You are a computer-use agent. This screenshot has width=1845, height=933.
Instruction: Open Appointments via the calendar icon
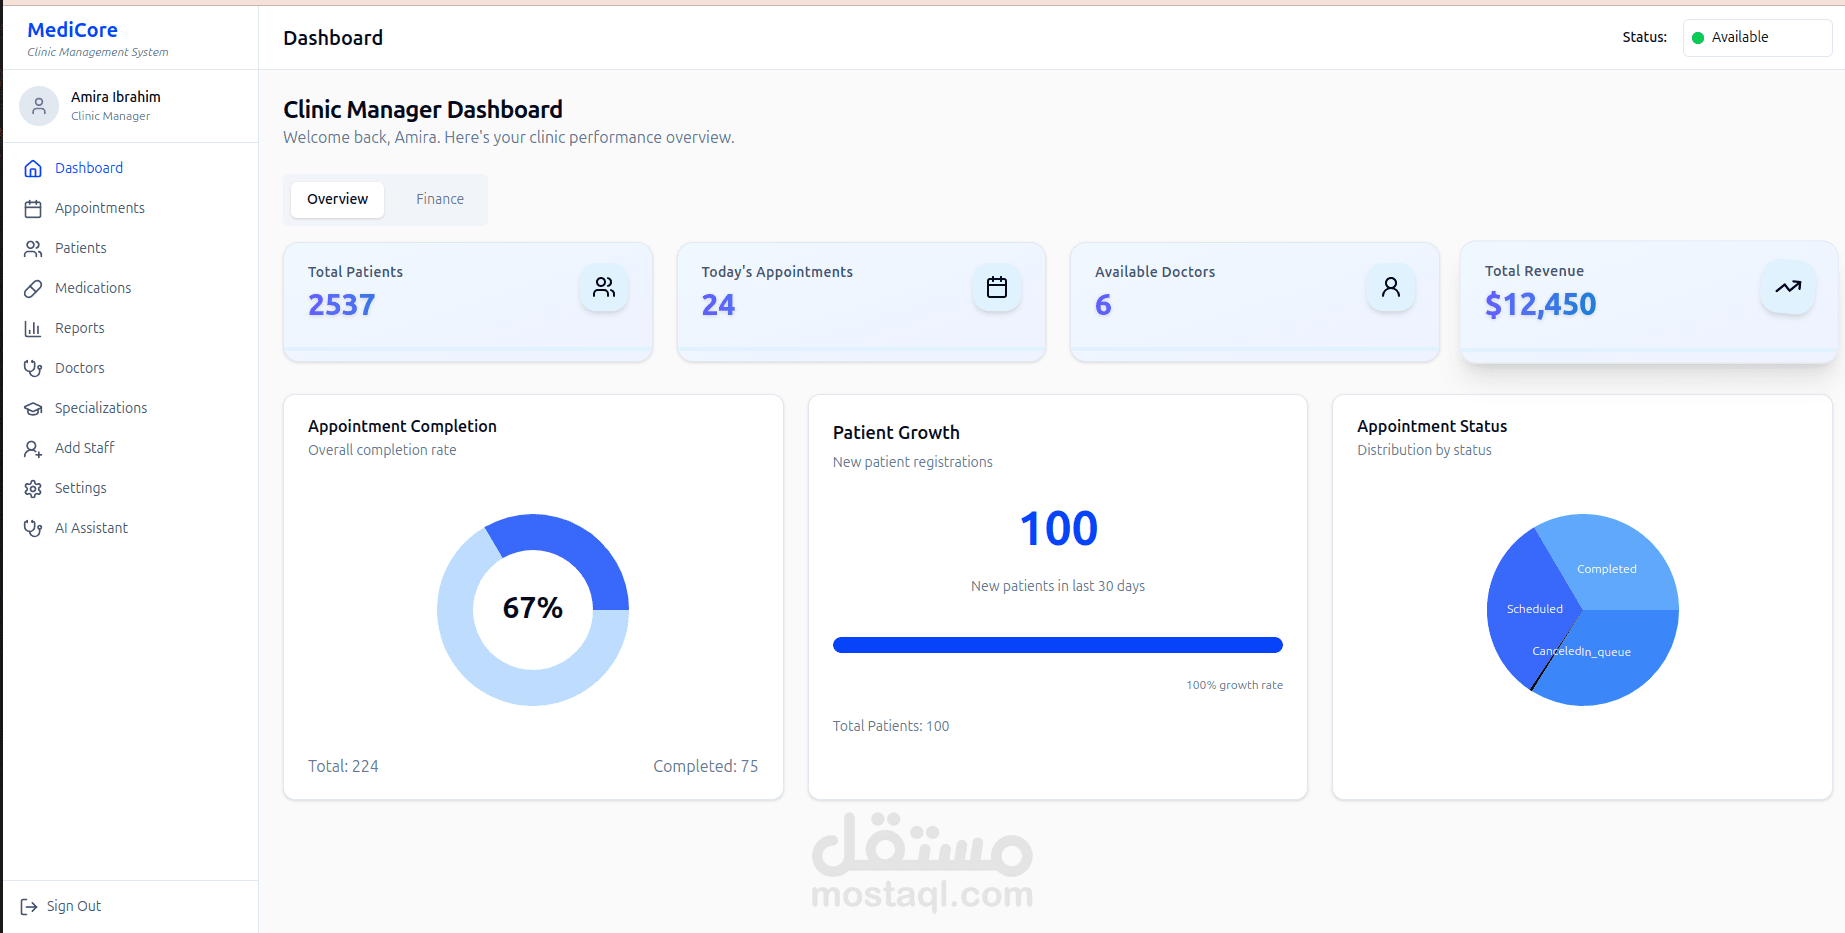(33, 207)
